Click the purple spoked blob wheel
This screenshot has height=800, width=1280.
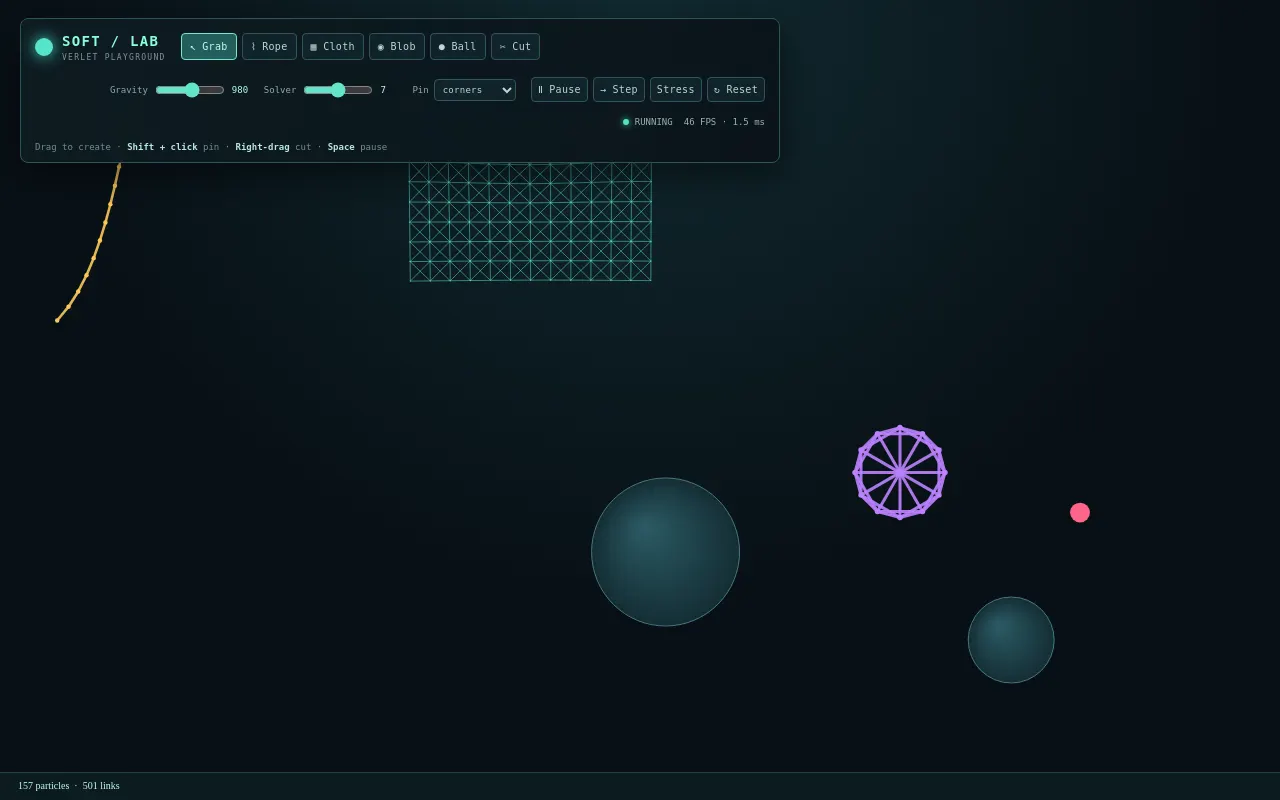(x=900, y=472)
